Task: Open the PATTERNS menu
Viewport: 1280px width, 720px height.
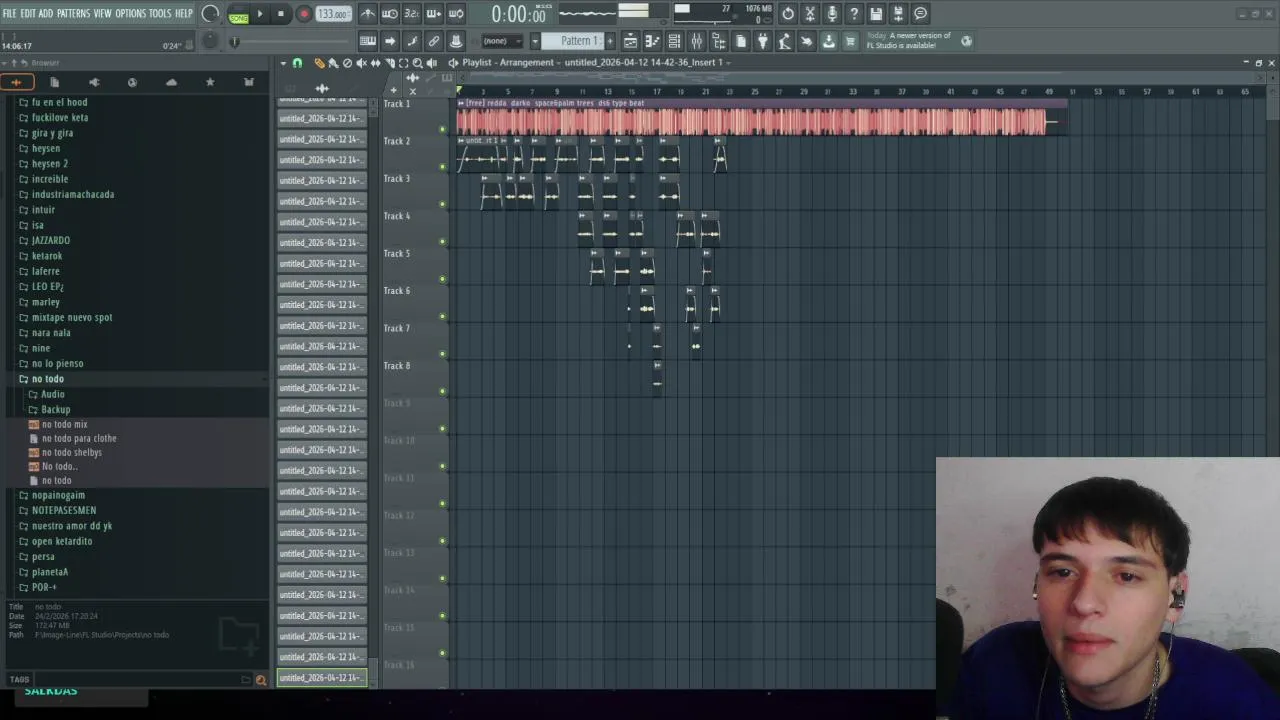Action: 73,13
